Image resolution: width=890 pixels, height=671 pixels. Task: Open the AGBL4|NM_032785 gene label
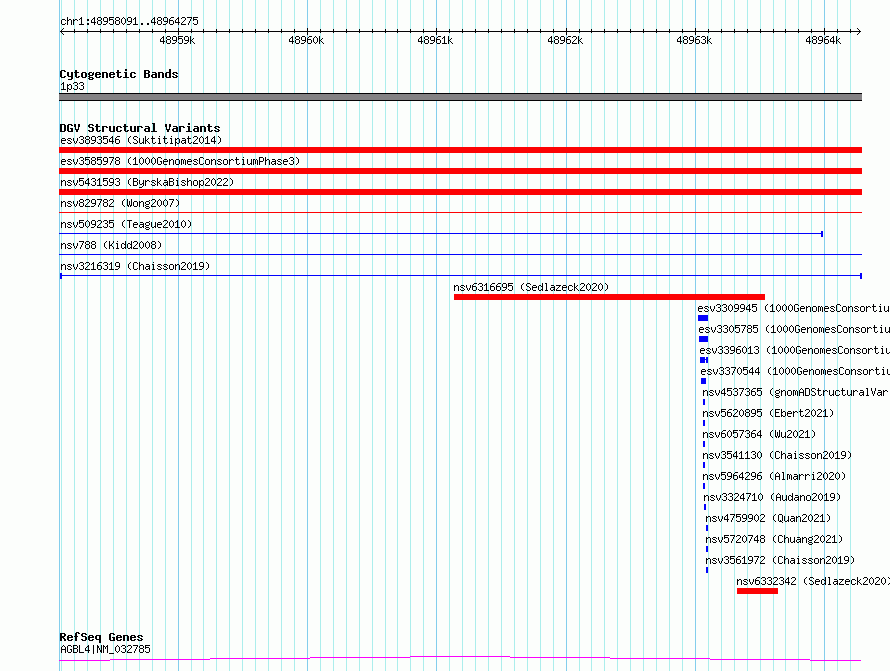pos(105,649)
